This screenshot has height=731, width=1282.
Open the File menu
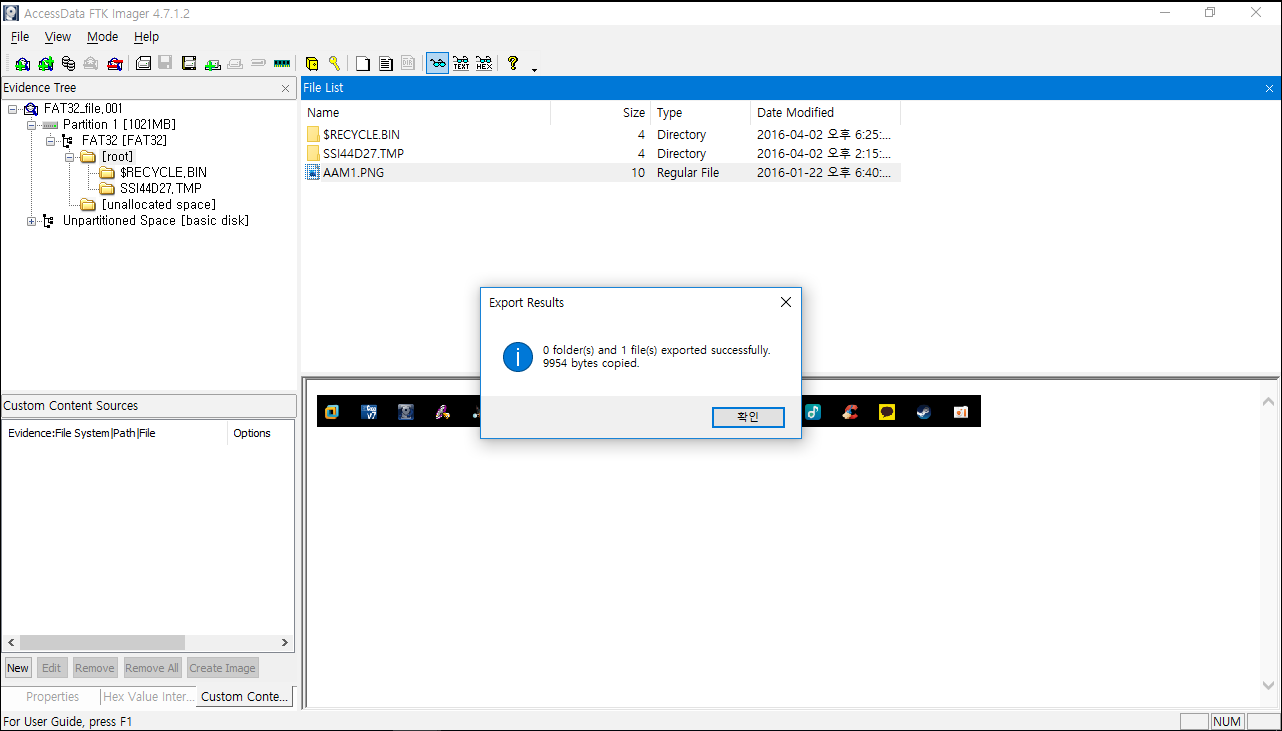(20, 37)
